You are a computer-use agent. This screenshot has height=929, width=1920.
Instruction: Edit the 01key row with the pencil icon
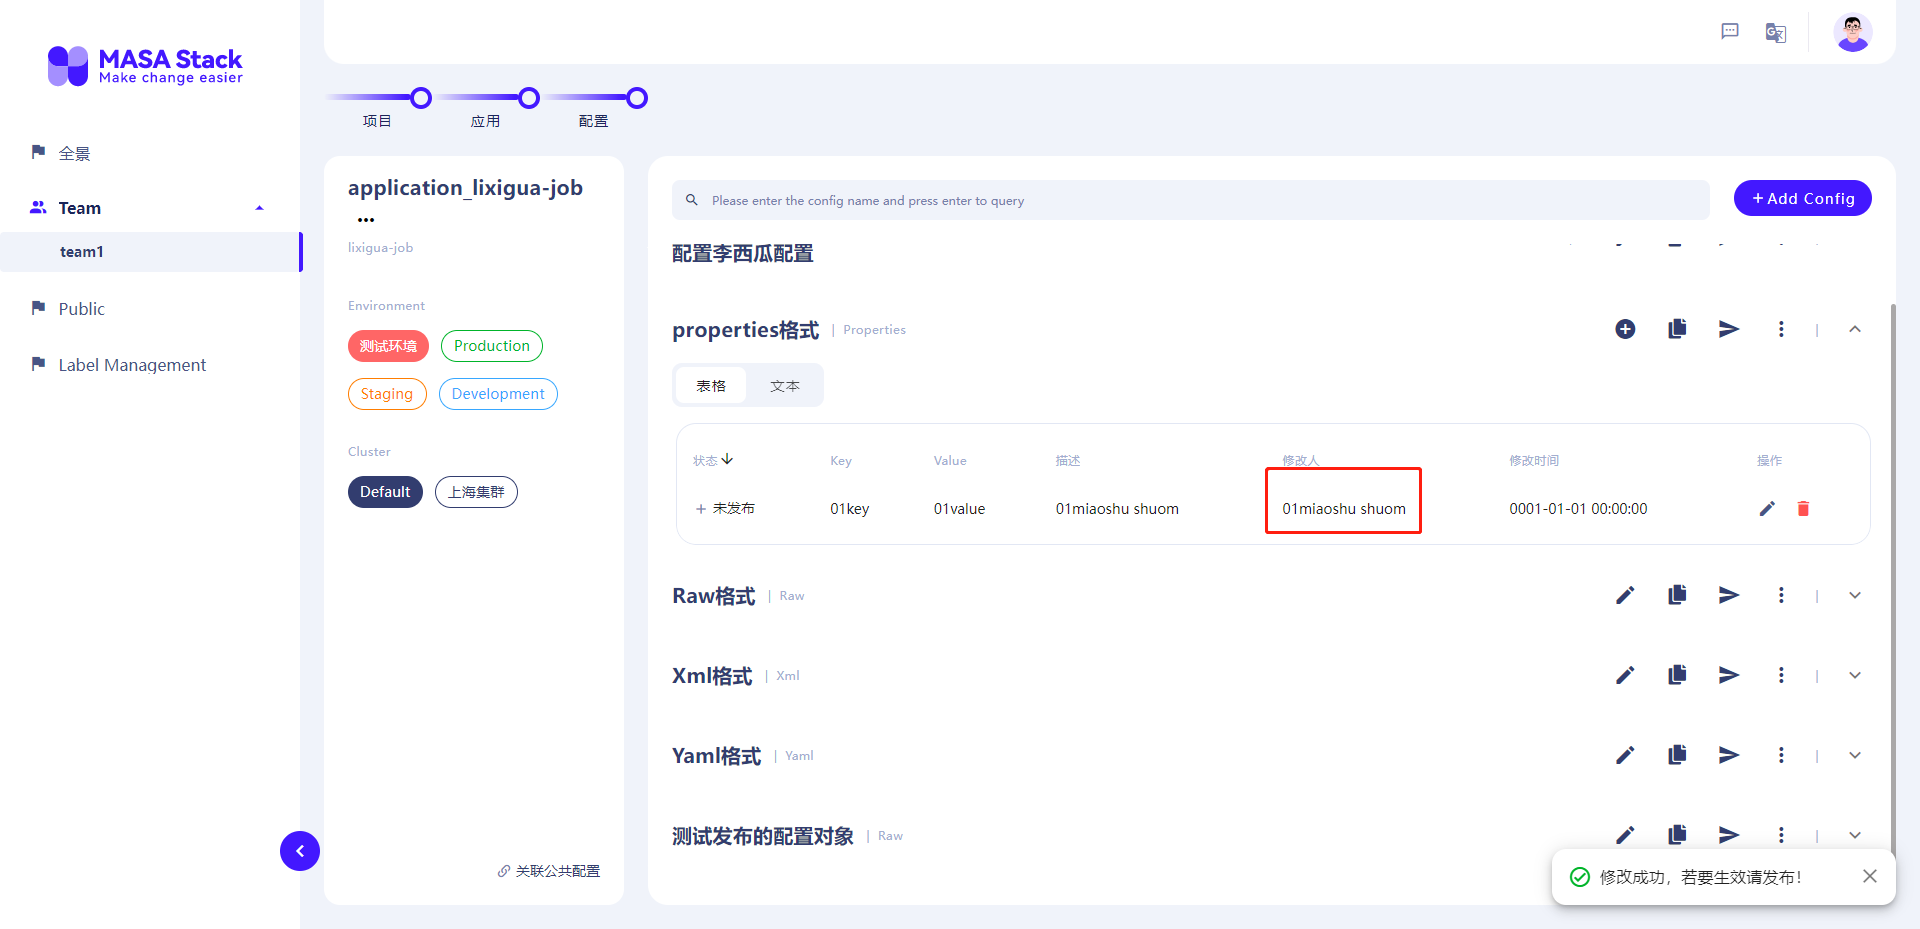click(x=1767, y=508)
